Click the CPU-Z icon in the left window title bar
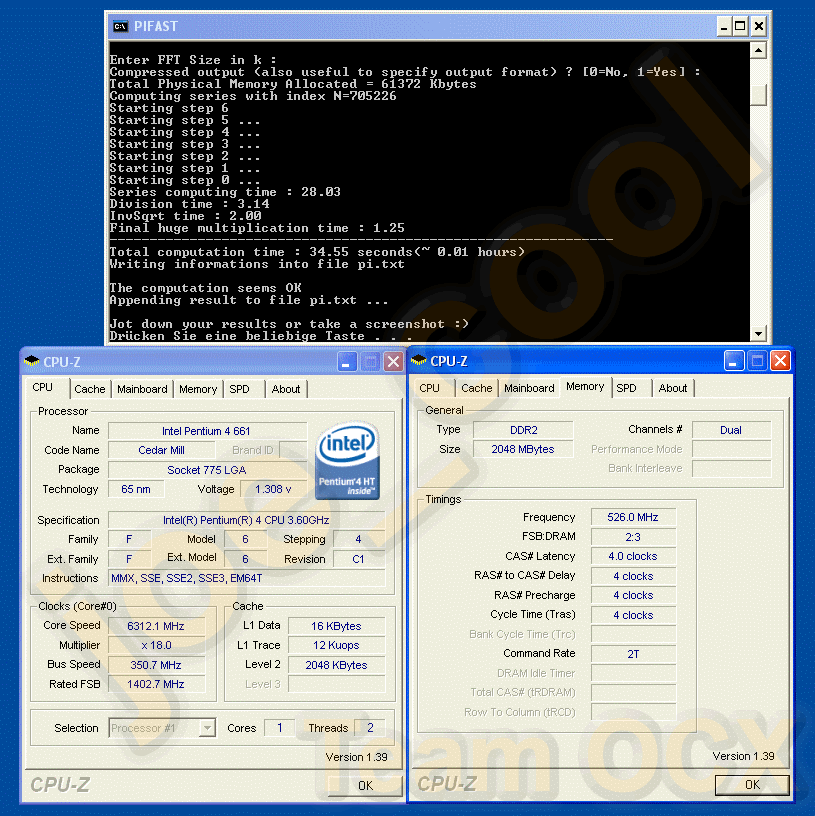Viewport: 815px width, 816px height. tap(32, 361)
